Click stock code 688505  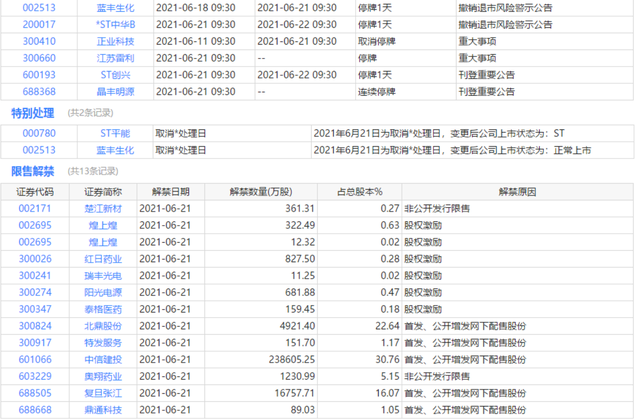point(35,393)
